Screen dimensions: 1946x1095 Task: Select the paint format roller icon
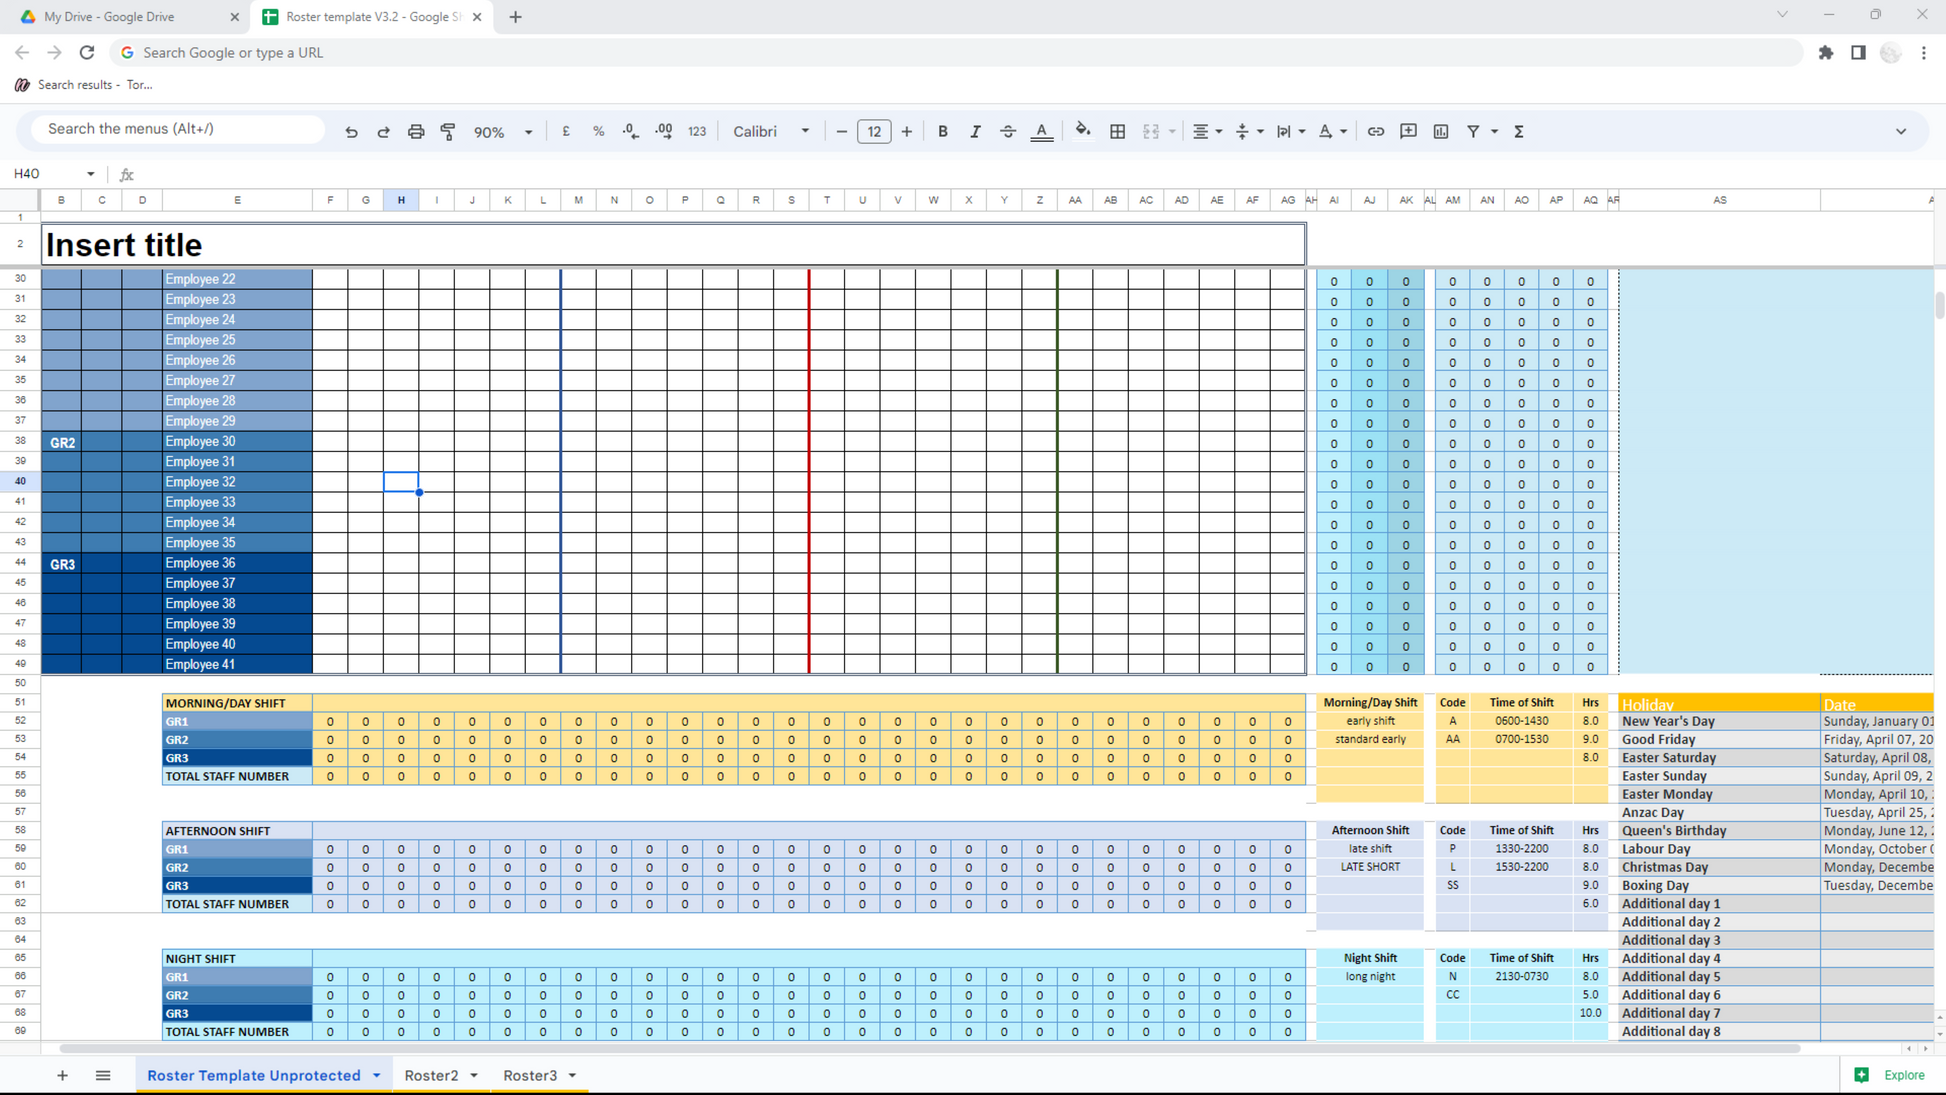[x=448, y=132]
